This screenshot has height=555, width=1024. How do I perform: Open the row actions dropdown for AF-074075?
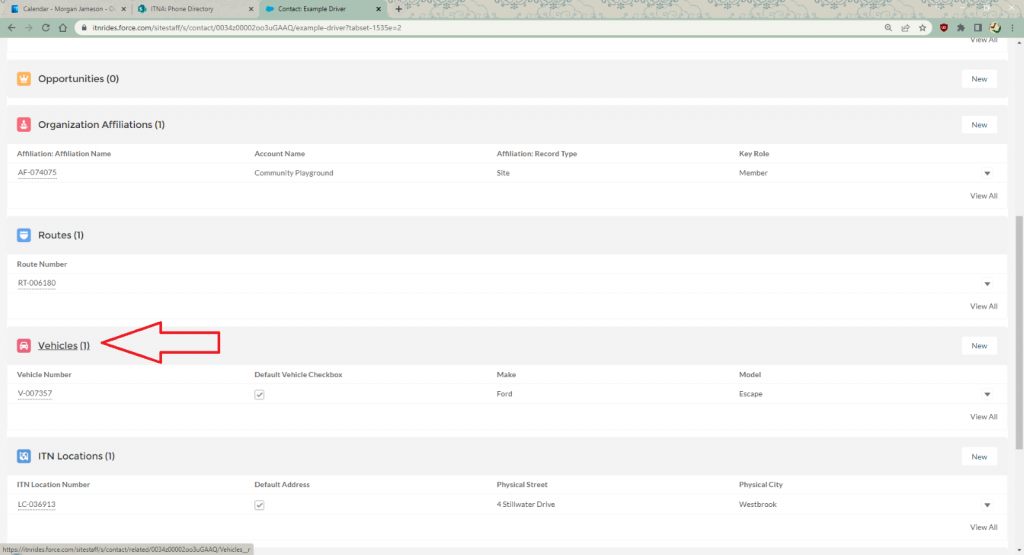(987, 173)
